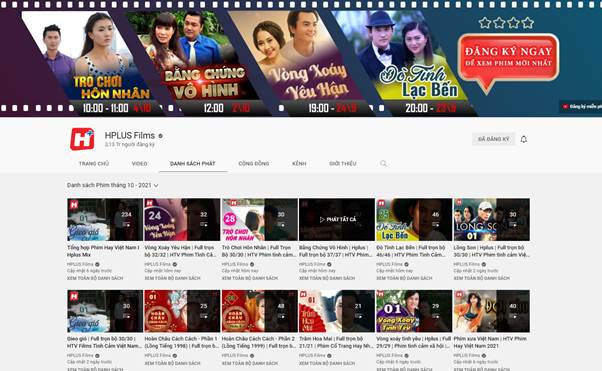Click the Hoàn Châu Cách Cách - Phần 2 title
This screenshot has height=371, width=602.
click(259, 343)
